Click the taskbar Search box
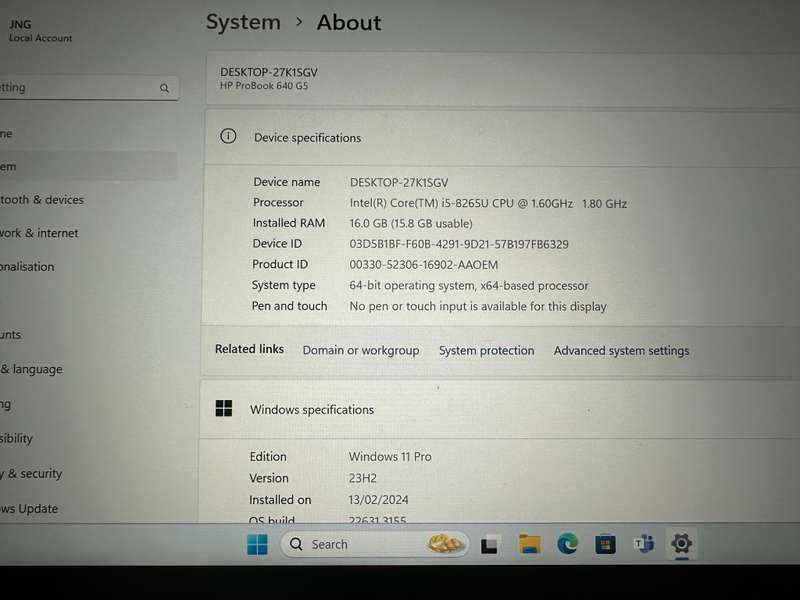 click(374, 544)
